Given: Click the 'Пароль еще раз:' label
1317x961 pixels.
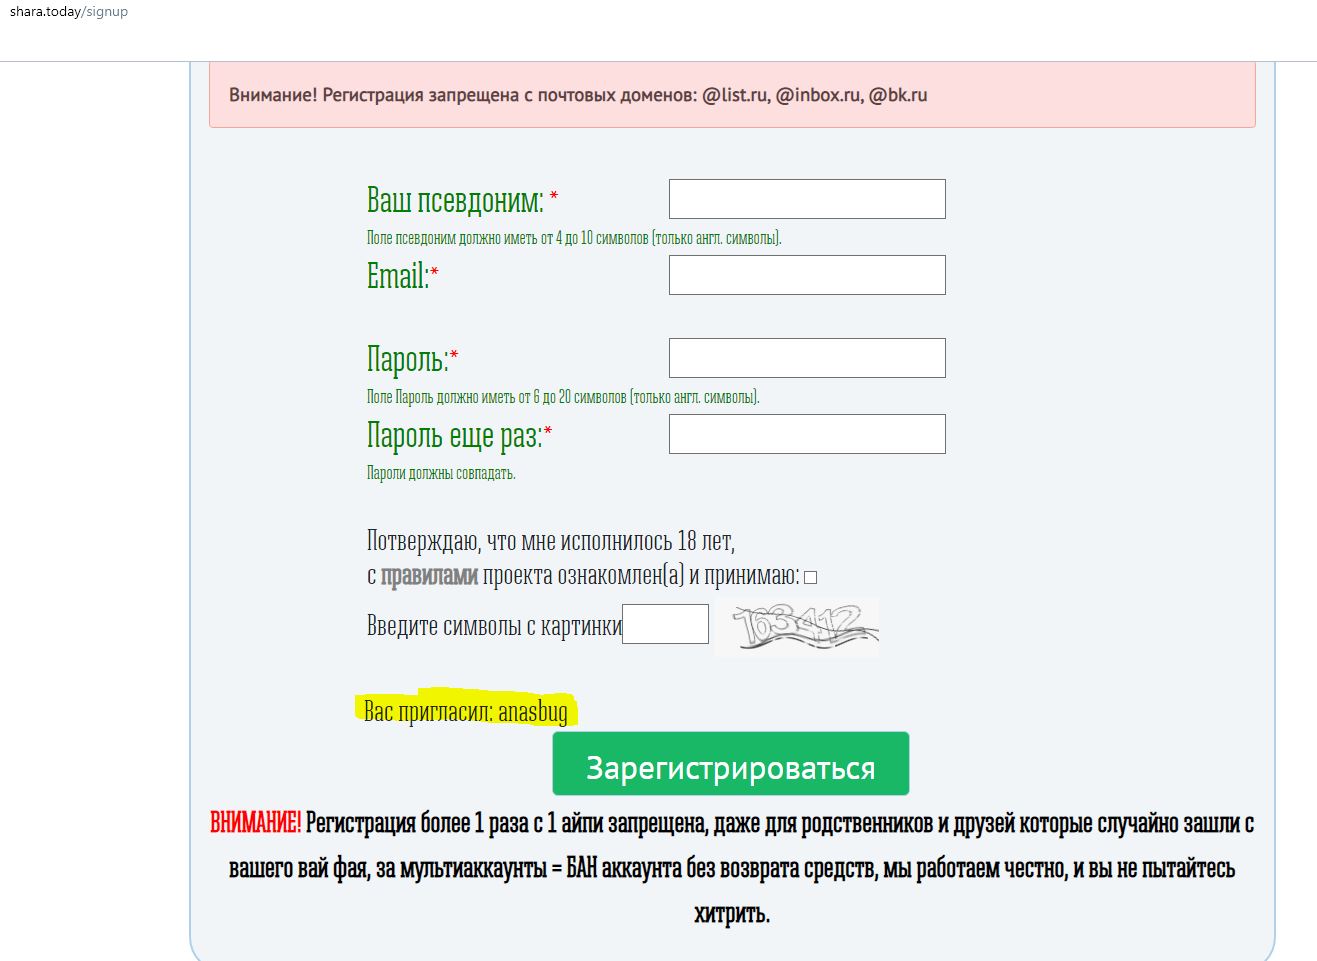Looking at the screenshot, I should tap(454, 435).
